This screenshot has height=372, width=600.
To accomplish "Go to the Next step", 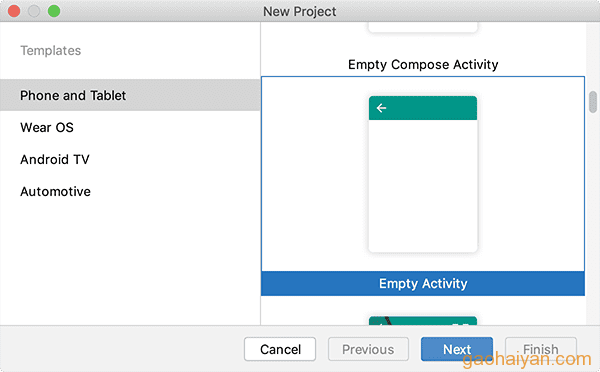I will point(457,349).
